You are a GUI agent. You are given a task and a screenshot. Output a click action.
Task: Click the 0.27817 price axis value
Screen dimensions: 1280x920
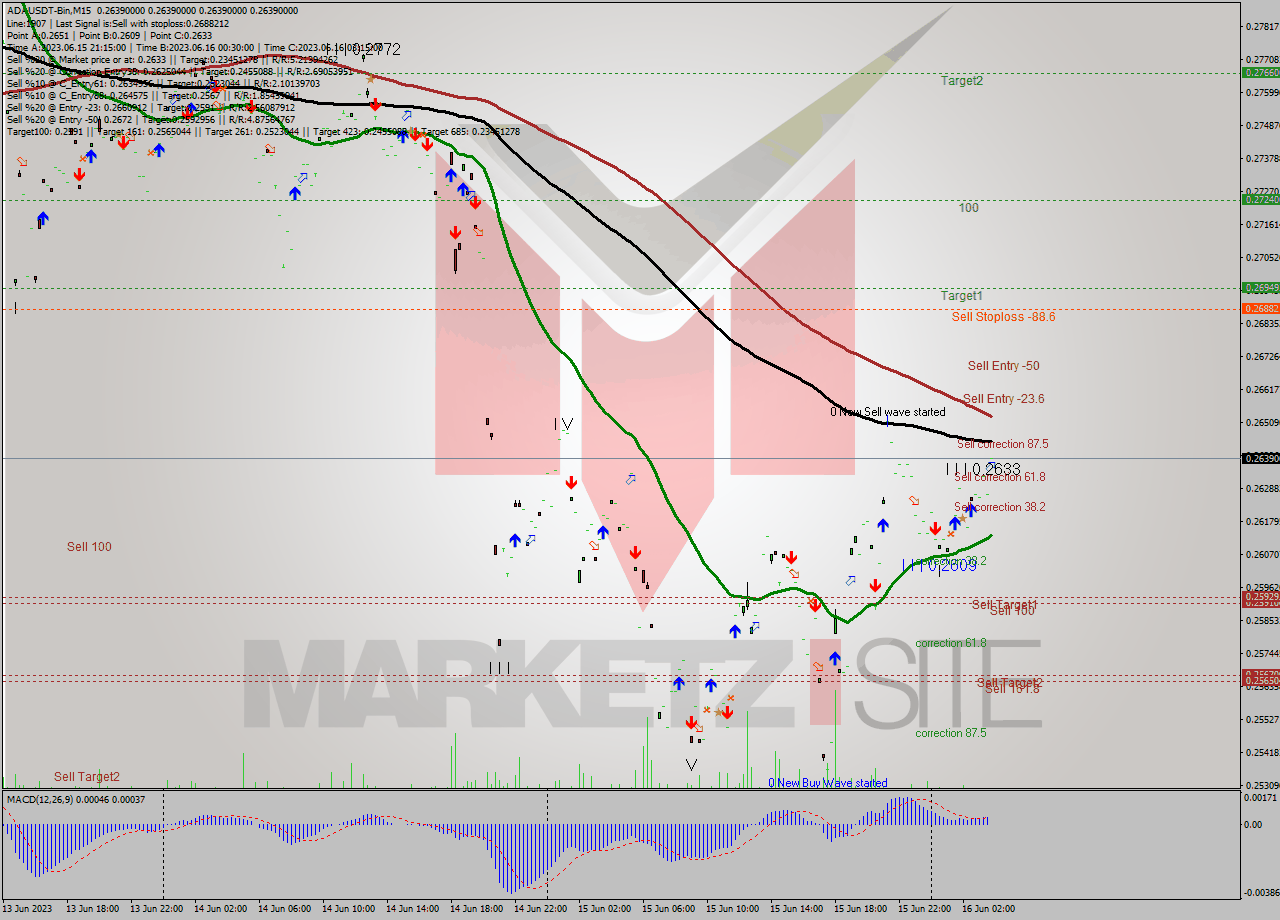[1261, 27]
